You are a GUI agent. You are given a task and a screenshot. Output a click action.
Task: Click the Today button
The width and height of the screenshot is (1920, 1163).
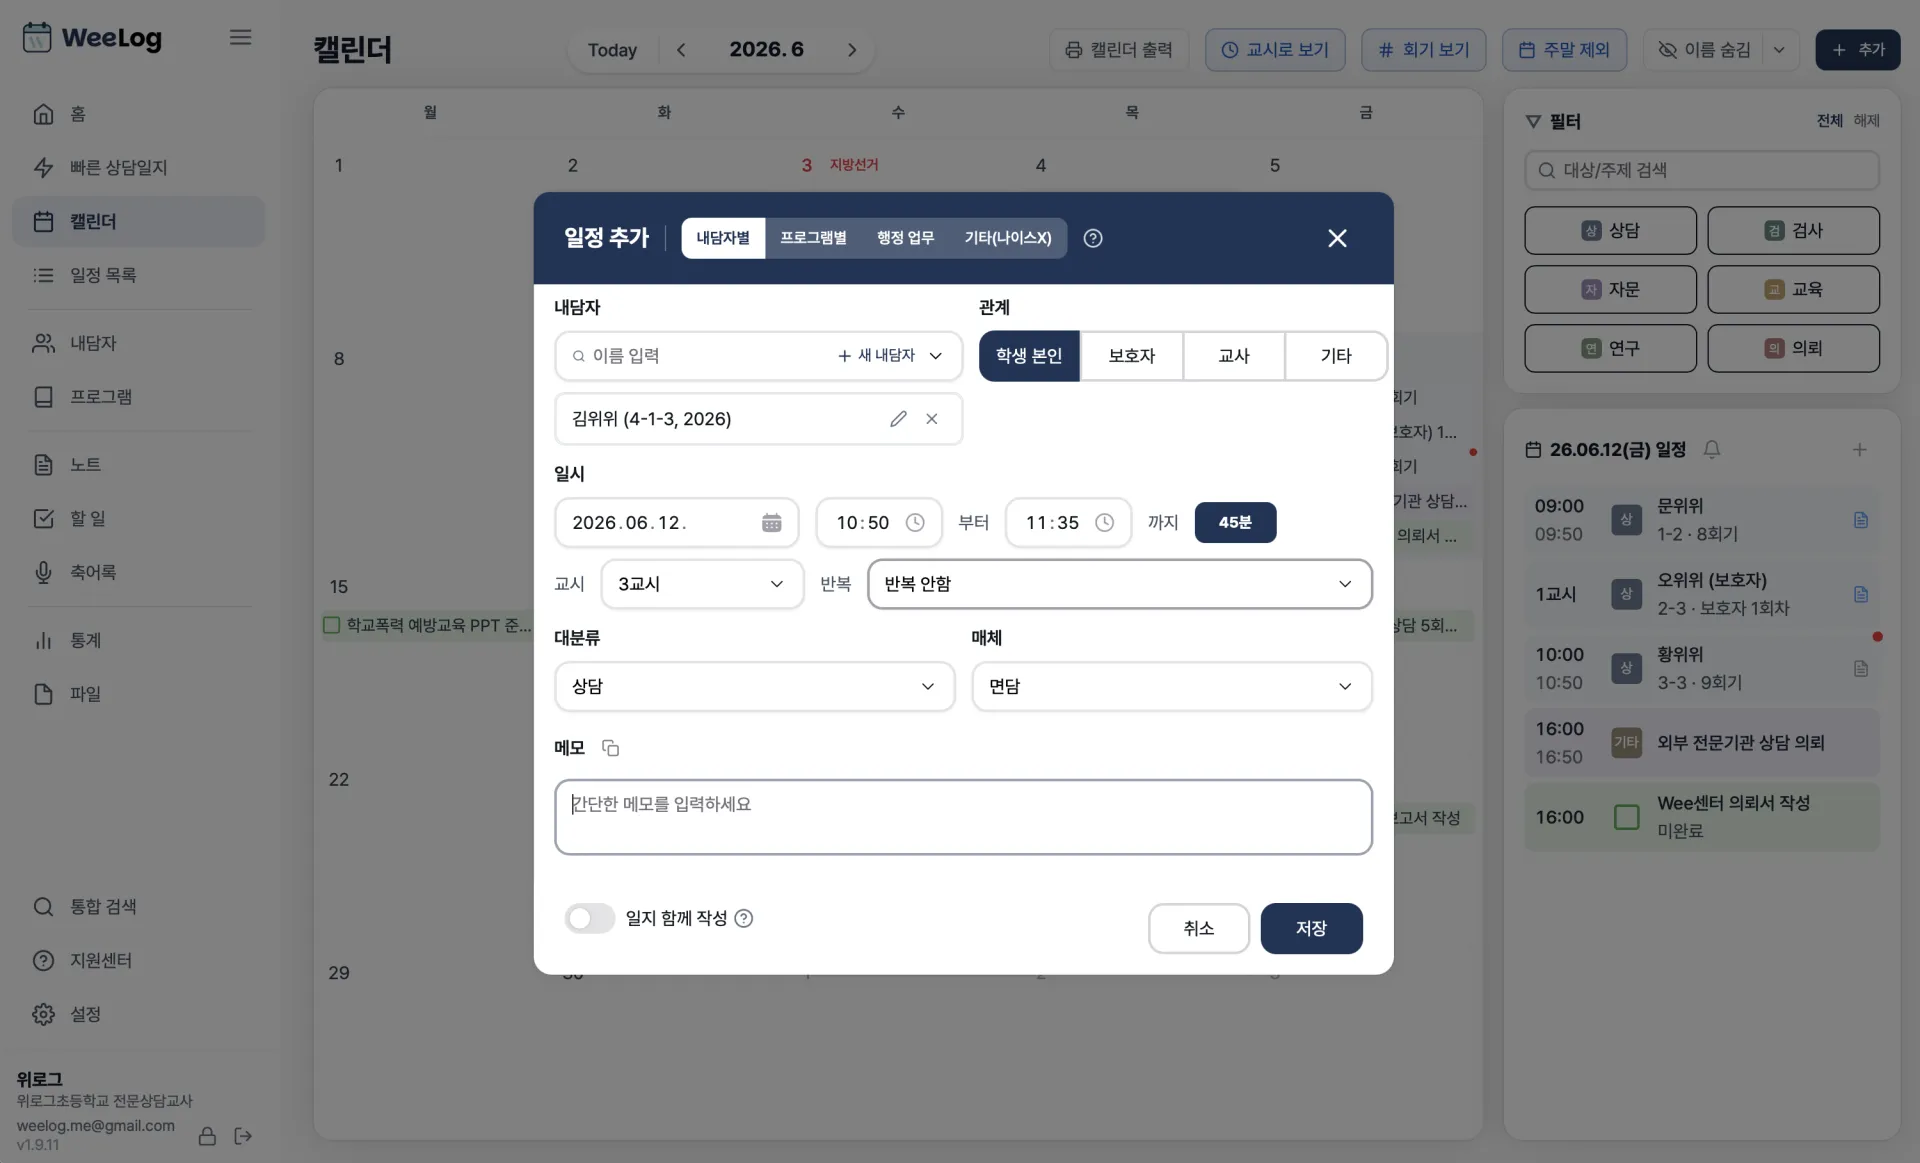[612, 50]
